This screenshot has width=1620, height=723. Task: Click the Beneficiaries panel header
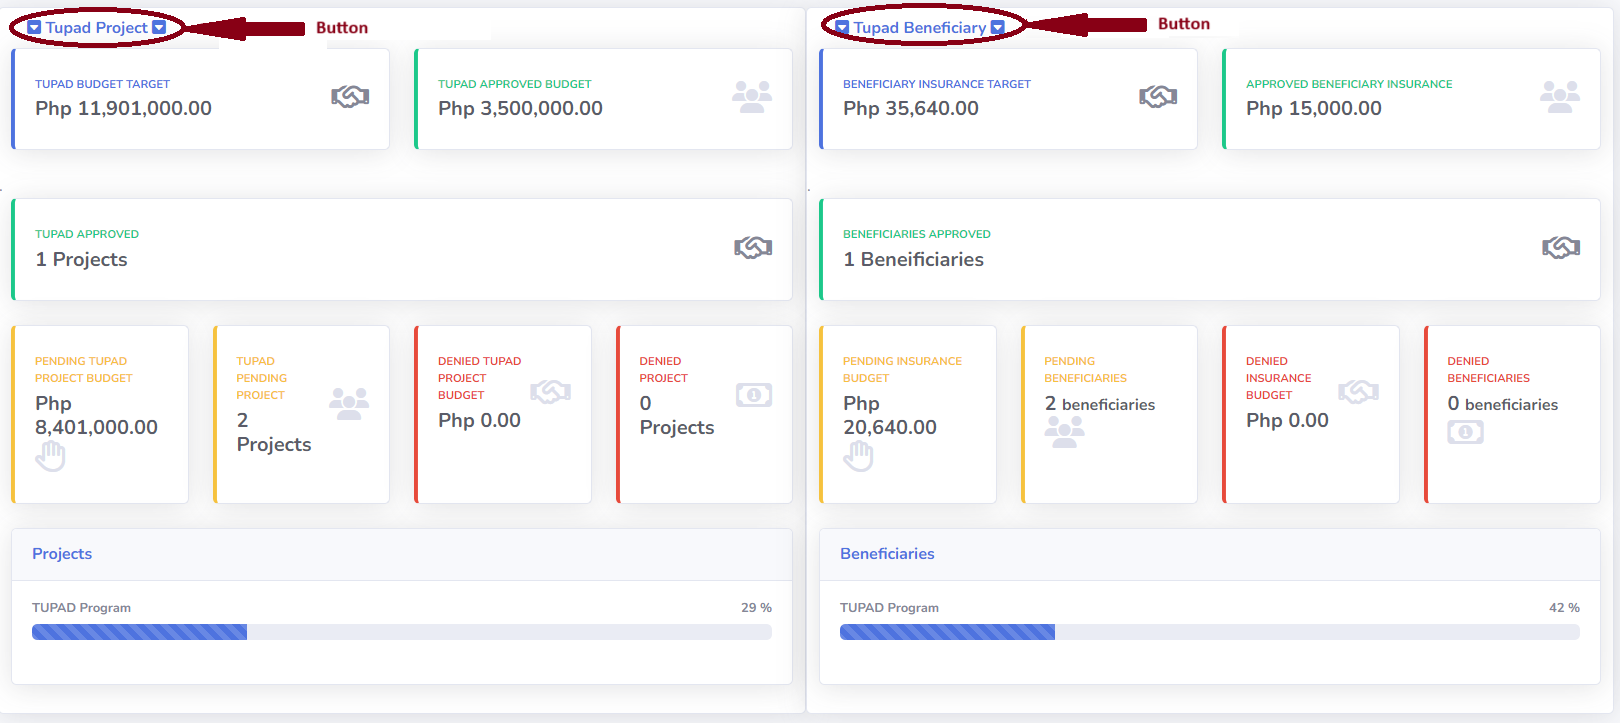click(1210, 554)
